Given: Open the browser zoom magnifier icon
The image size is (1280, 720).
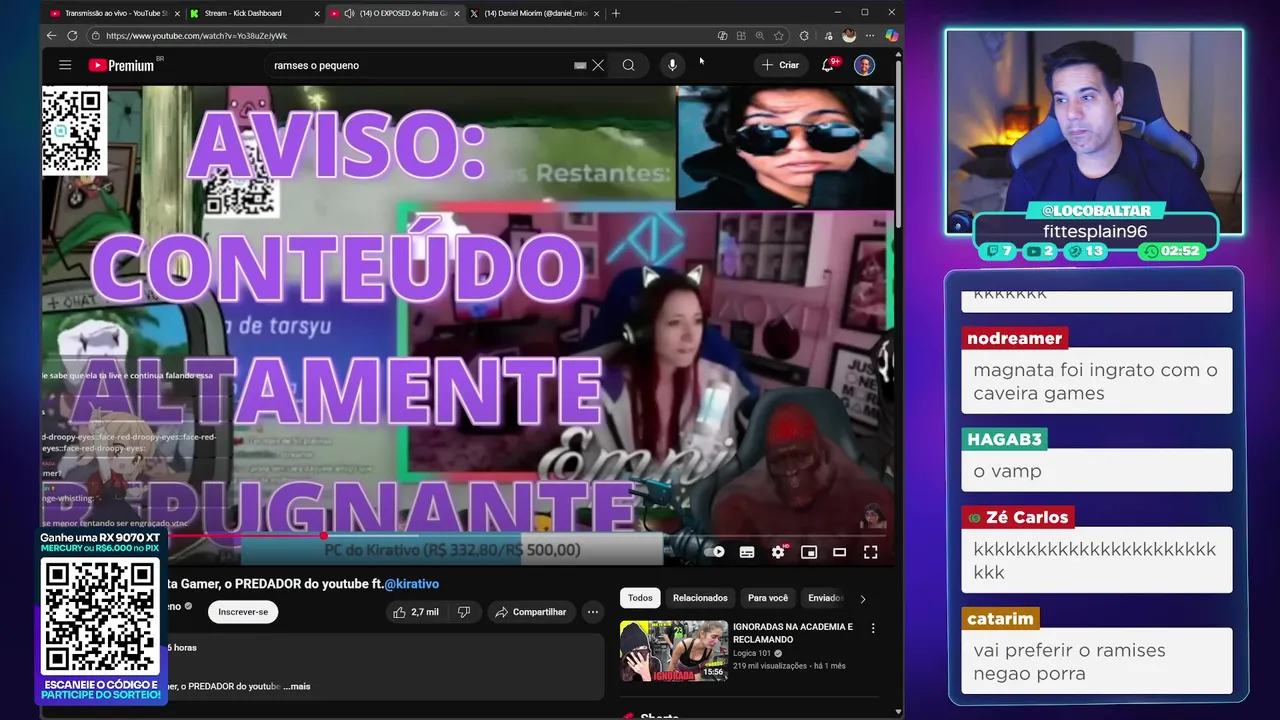Looking at the screenshot, I should 760,35.
